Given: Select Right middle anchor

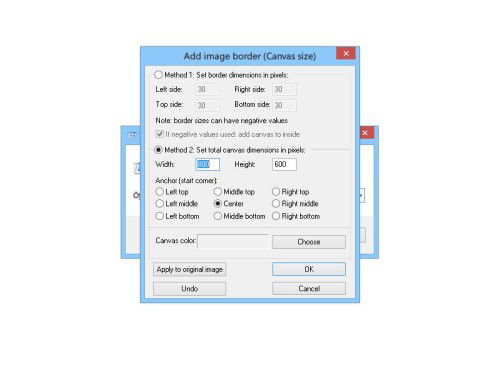Looking at the screenshot, I should point(276,203).
